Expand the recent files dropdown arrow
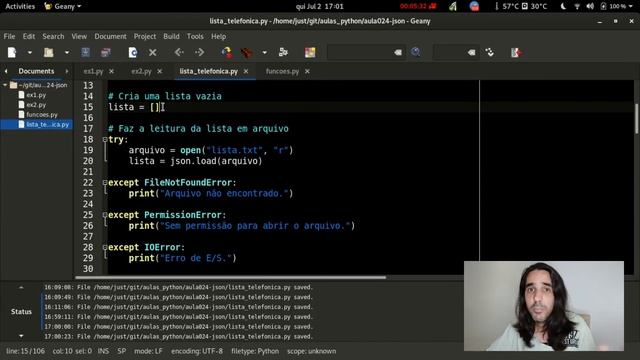The height and width of the screenshot is (360, 640). [x=67, y=52]
